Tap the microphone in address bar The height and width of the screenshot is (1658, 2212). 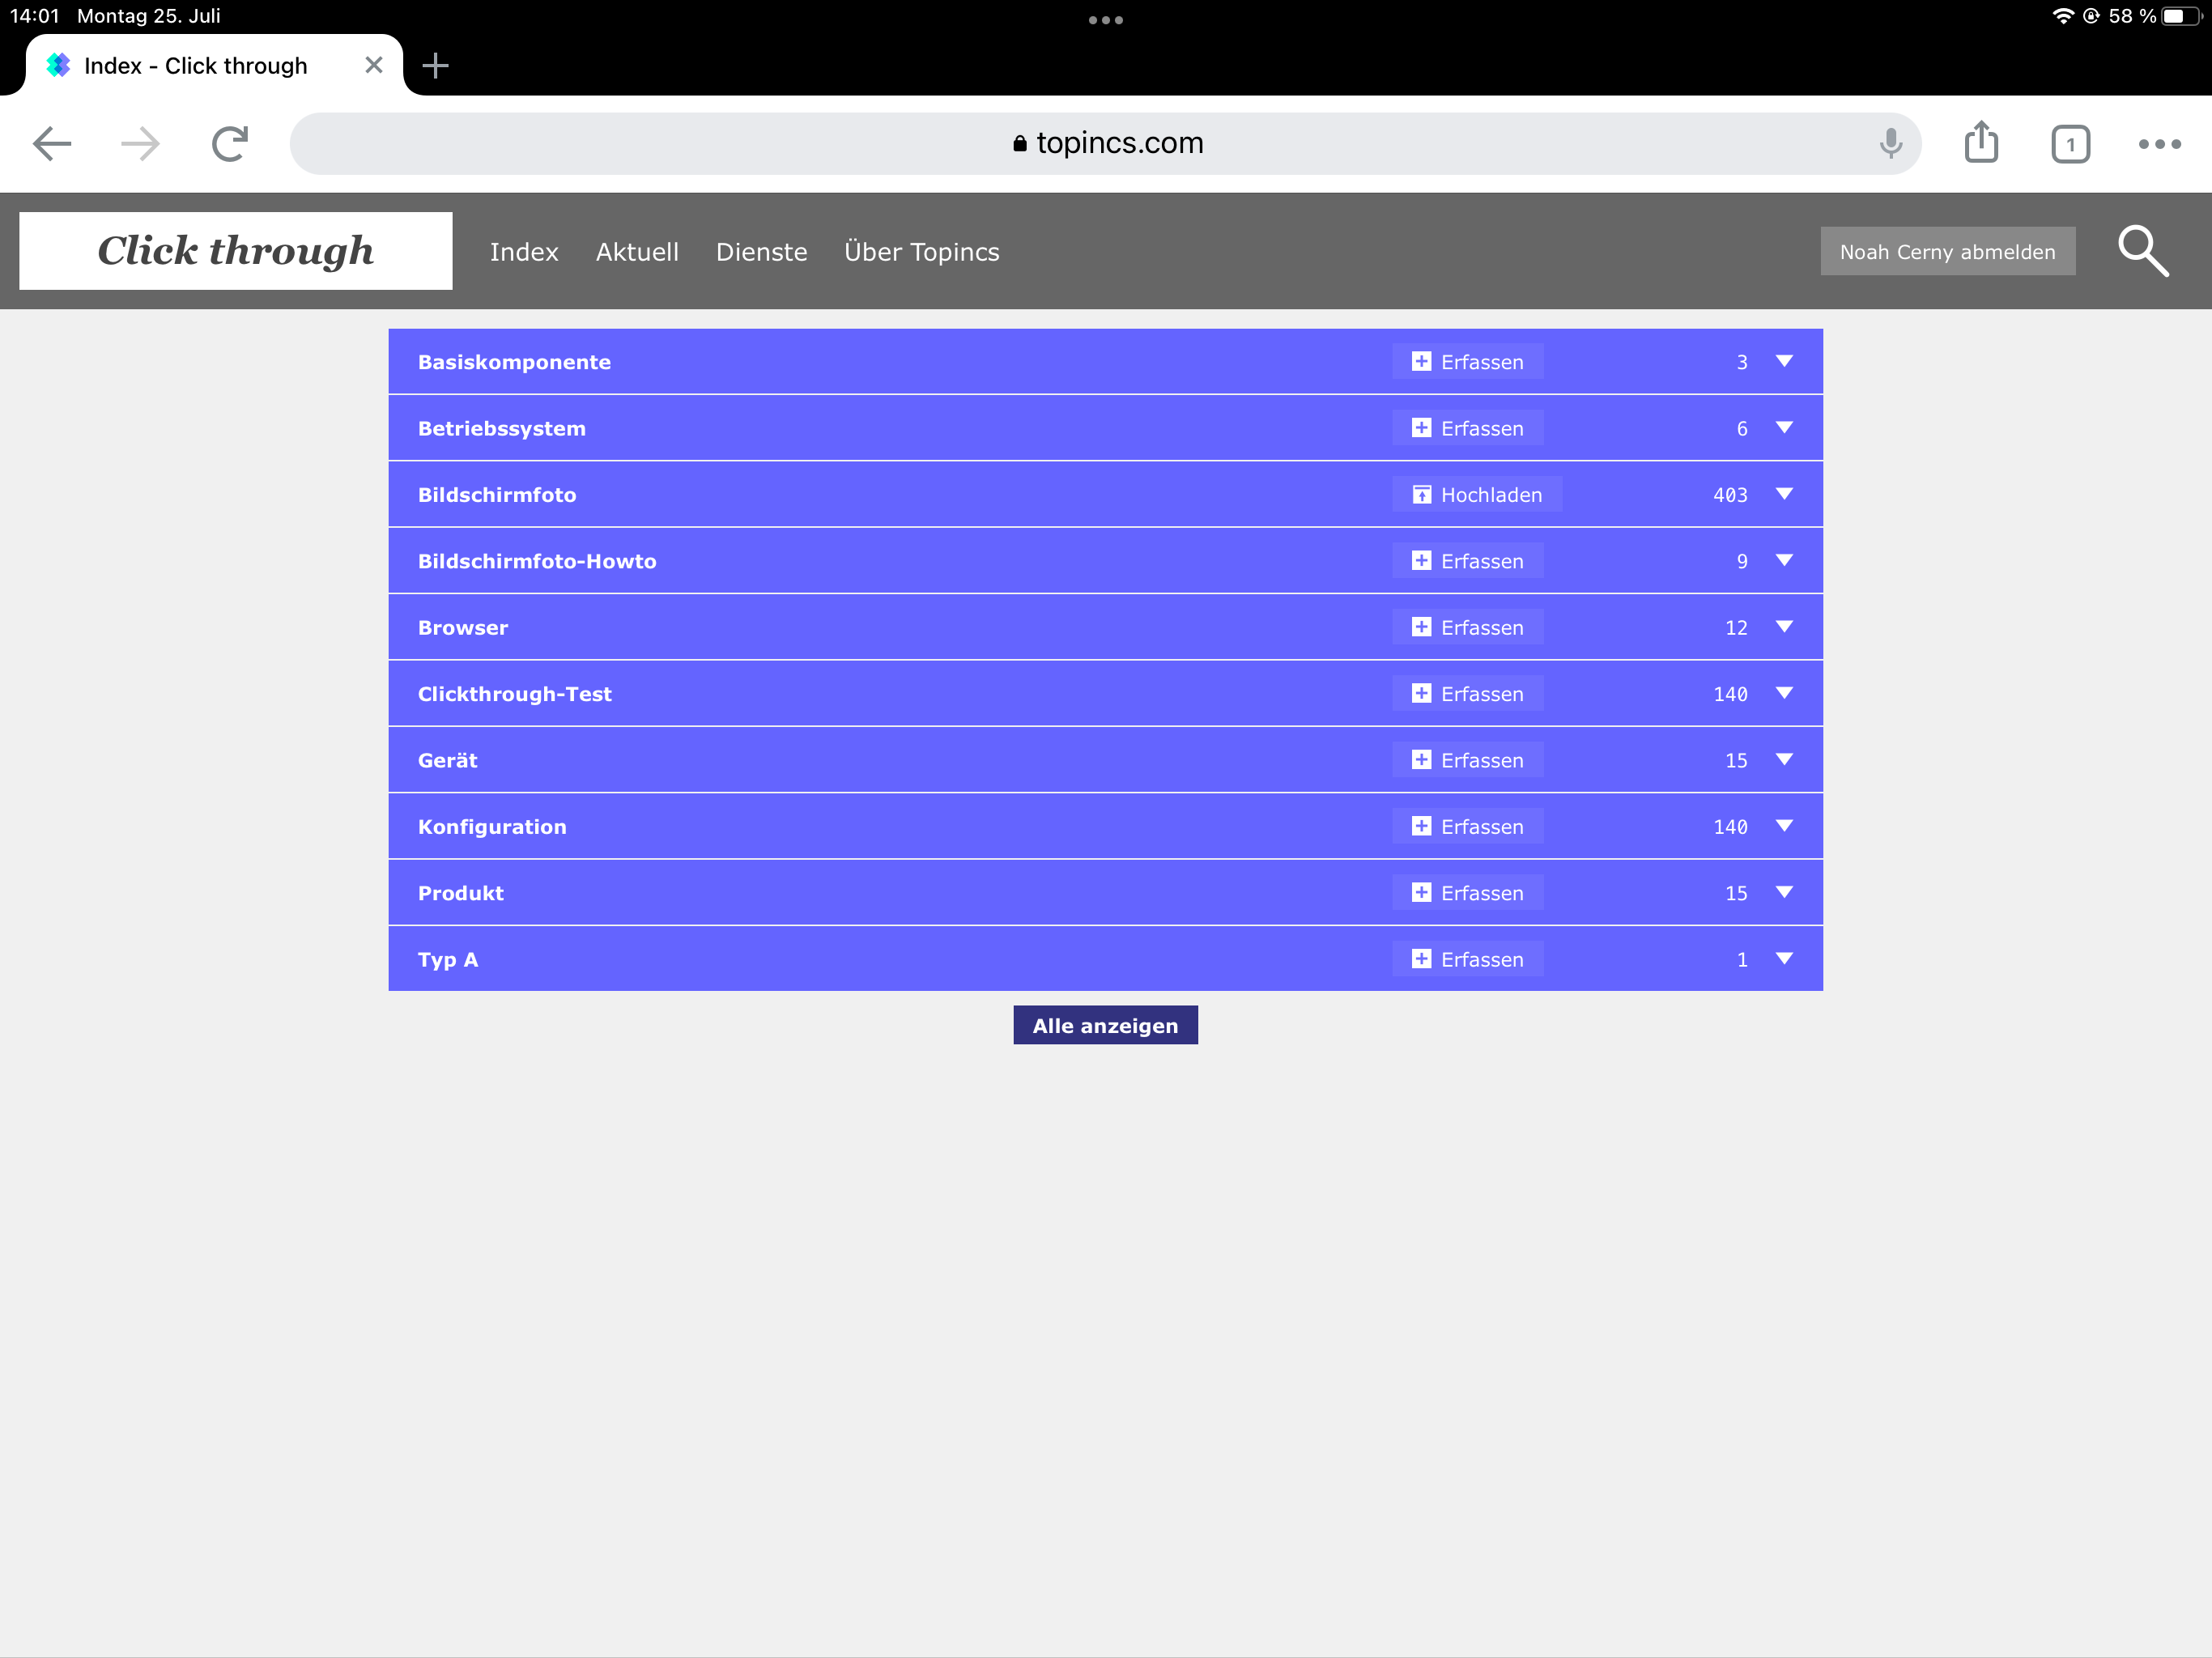(x=1889, y=143)
